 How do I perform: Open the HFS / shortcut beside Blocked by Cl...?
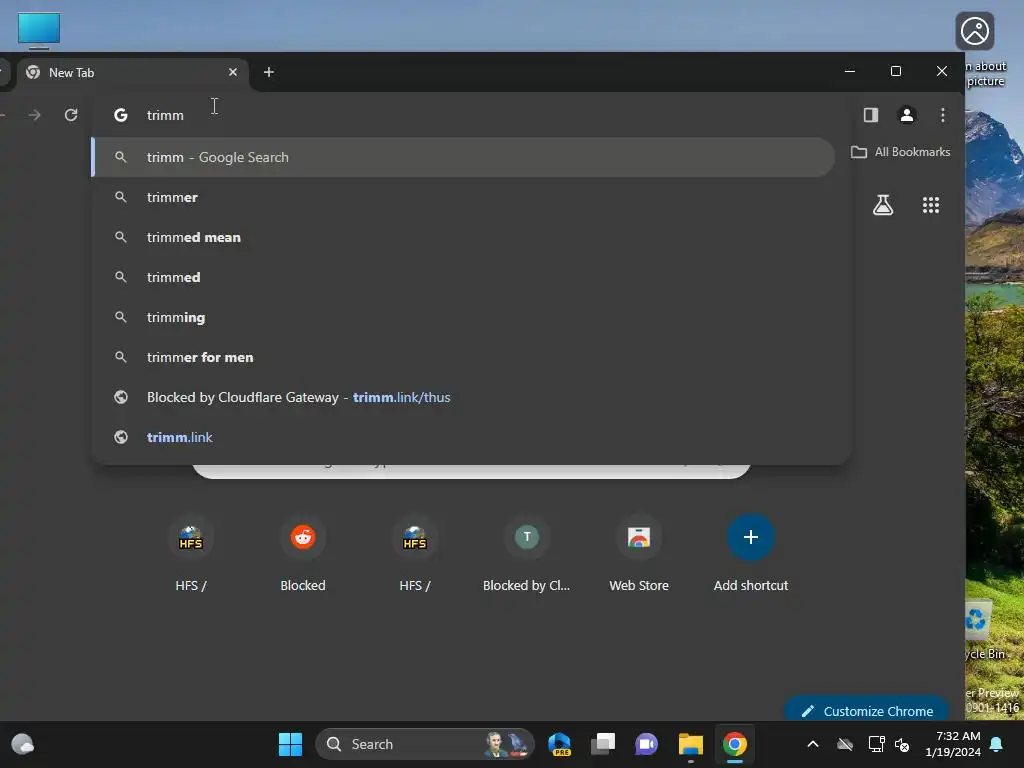tap(415, 554)
